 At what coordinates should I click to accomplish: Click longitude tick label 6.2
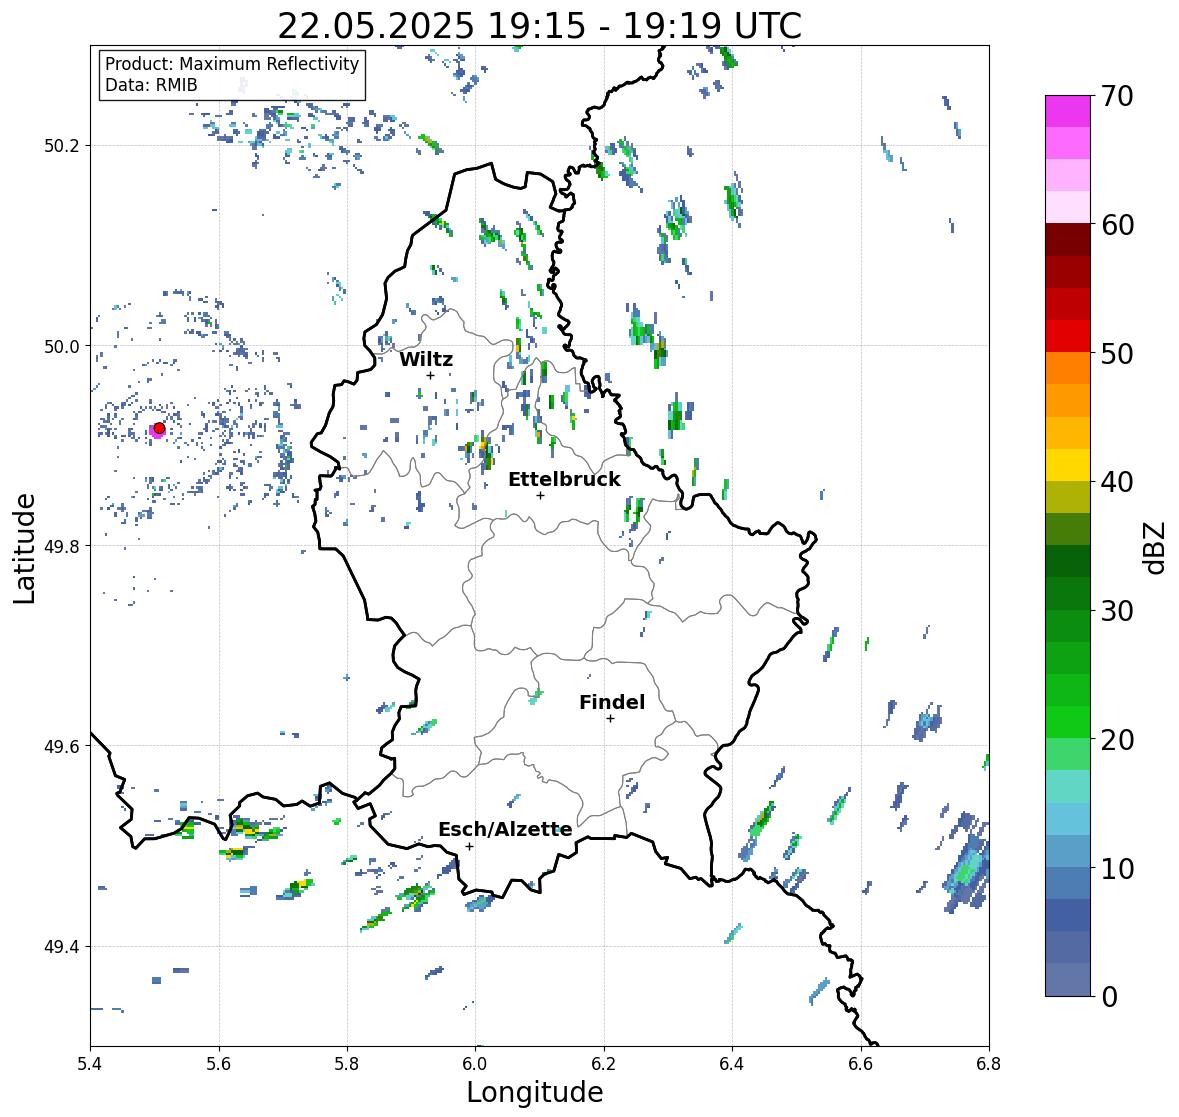[x=604, y=1064]
